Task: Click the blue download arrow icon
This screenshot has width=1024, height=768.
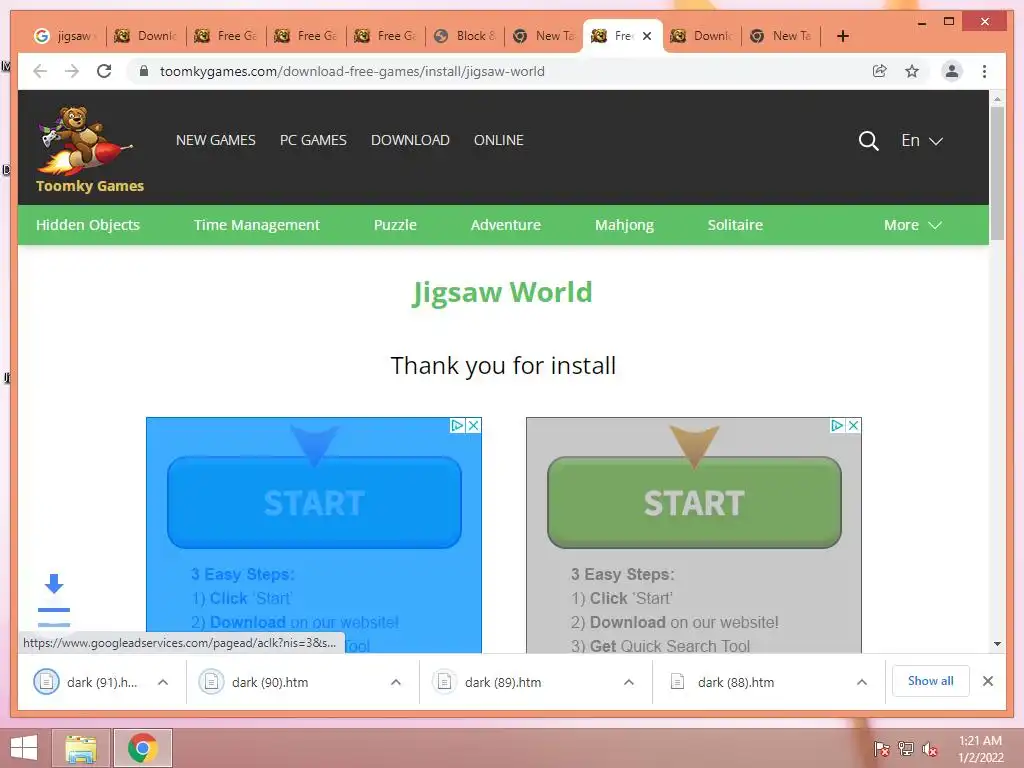Action: click(x=54, y=583)
